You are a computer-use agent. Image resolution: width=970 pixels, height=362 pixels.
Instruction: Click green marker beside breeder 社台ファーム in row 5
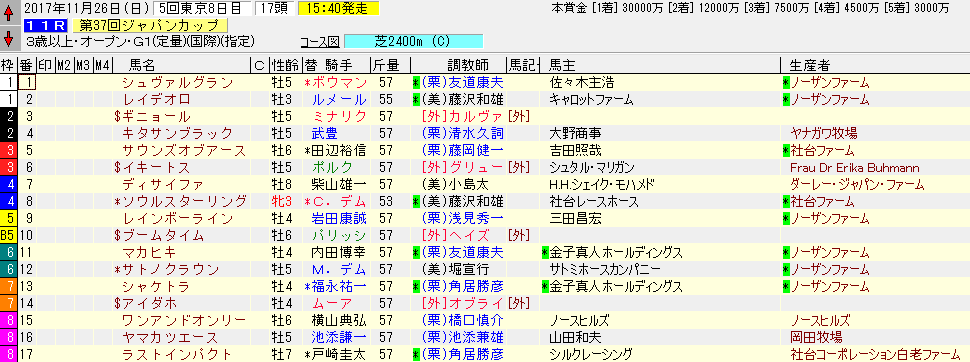point(786,150)
